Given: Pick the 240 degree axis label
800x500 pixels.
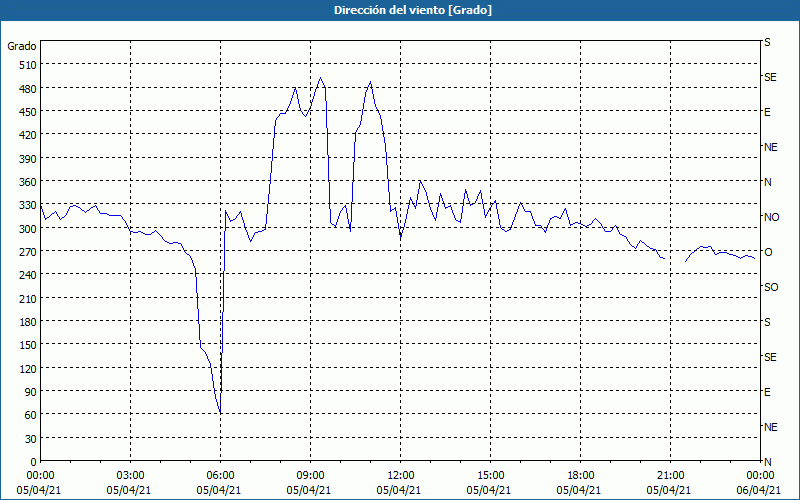Looking at the screenshot, I should pos(29,275).
